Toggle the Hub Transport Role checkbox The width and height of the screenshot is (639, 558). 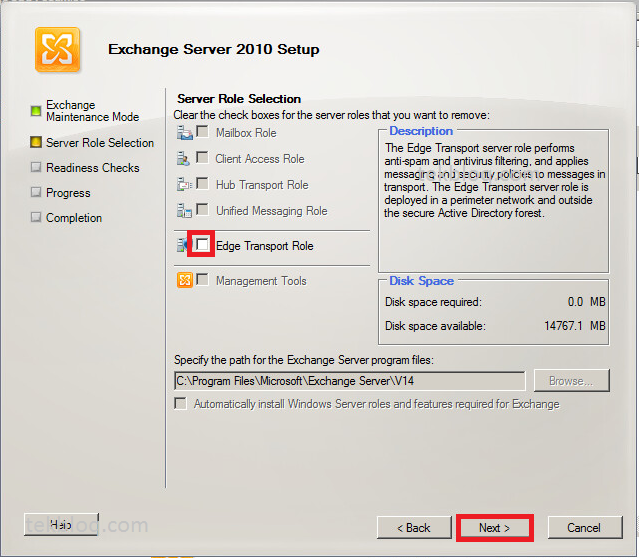(x=203, y=183)
